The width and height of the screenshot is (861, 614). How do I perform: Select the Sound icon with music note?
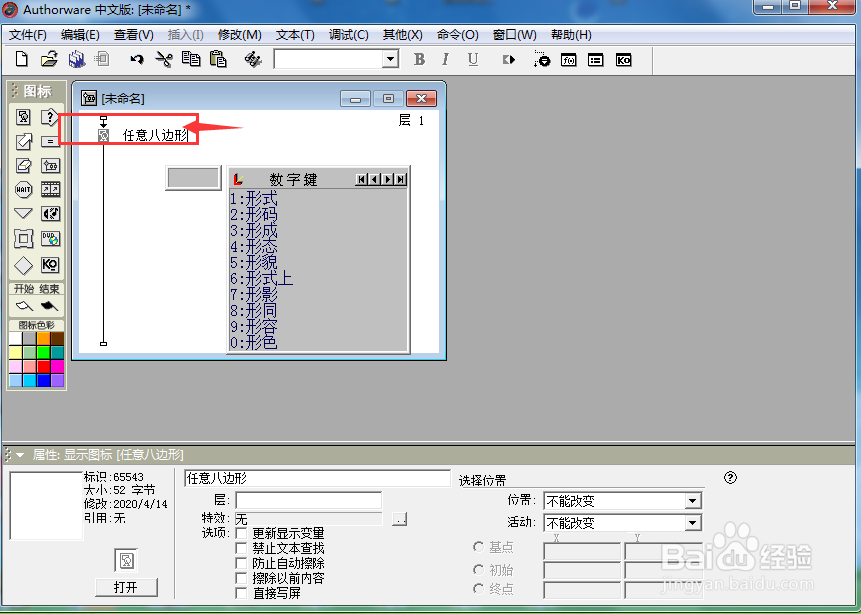coord(50,214)
